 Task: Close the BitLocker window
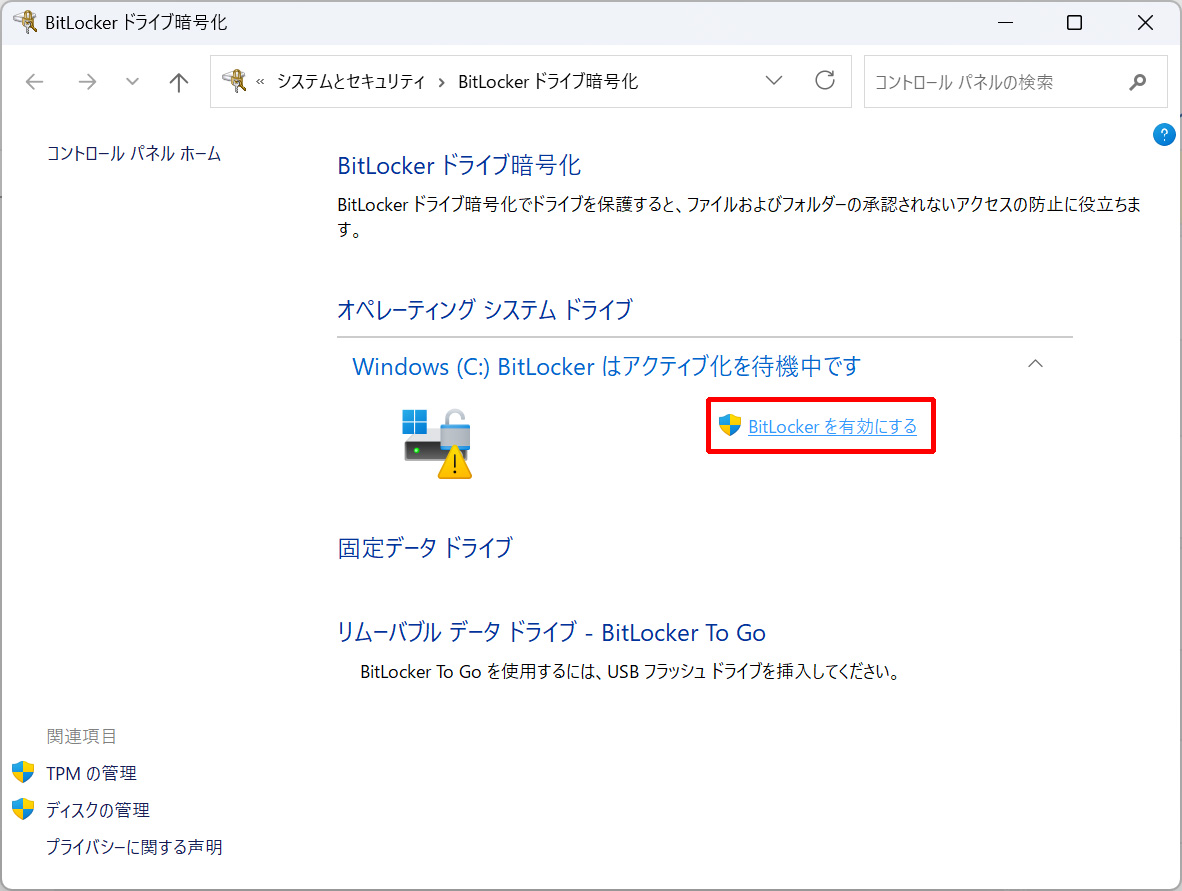pos(1145,23)
